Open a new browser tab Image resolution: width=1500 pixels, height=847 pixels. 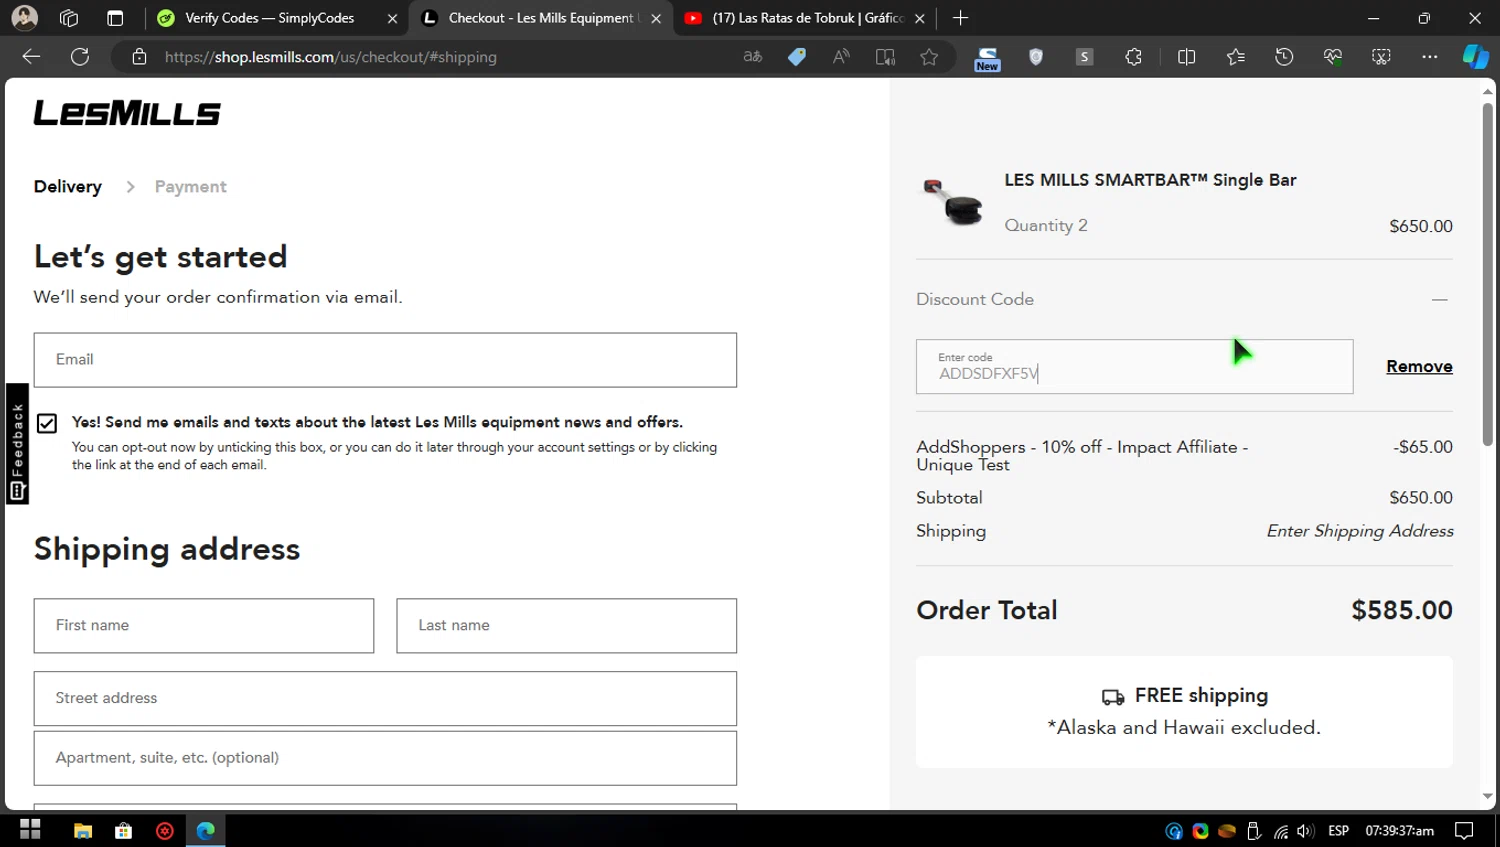tap(961, 18)
